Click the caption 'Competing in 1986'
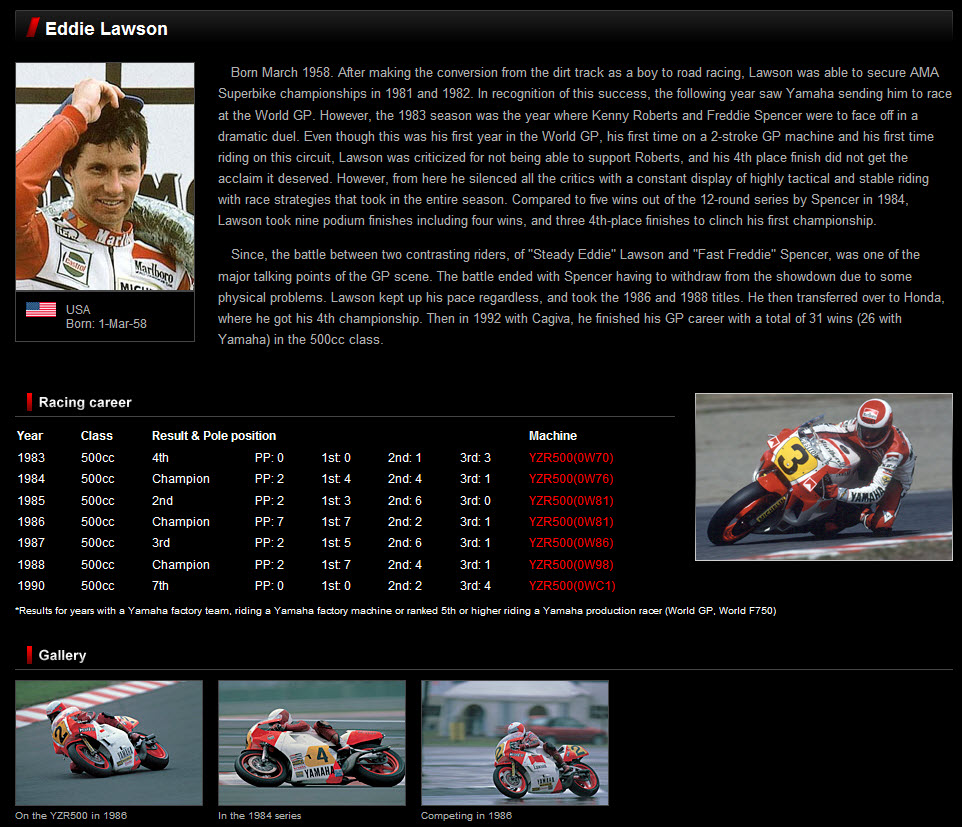The height and width of the screenshot is (827, 962). click(466, 815)
